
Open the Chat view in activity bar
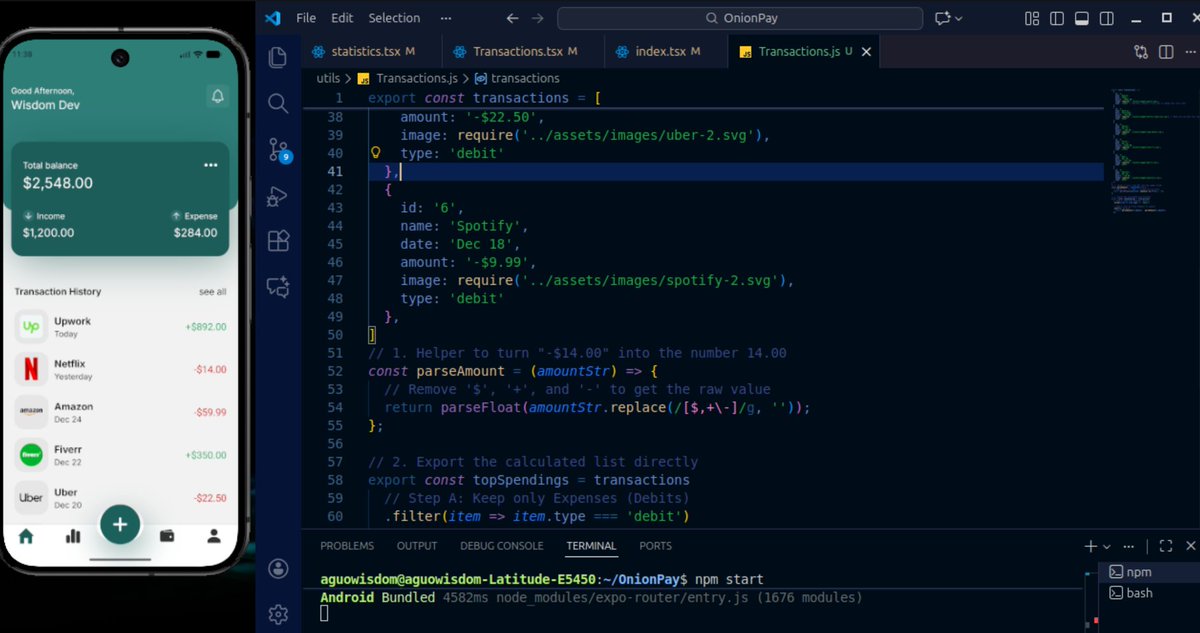(278, 287)
